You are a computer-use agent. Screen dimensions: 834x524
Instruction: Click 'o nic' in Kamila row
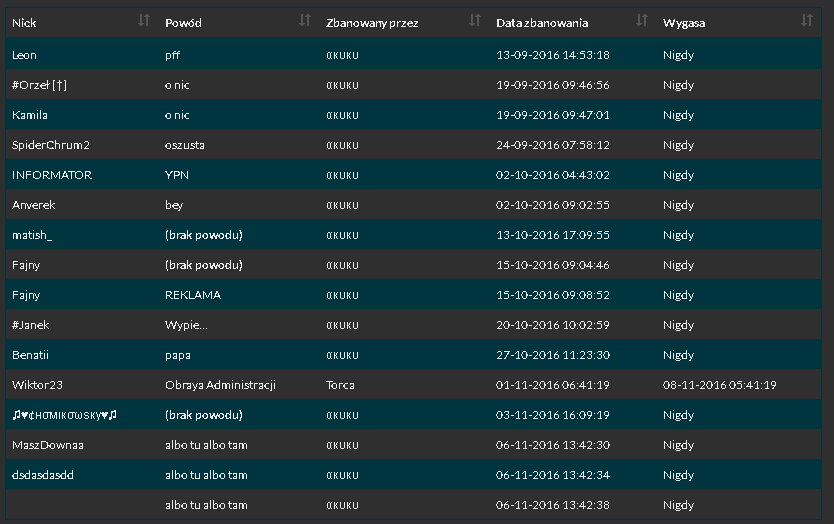tap(177, 115)
